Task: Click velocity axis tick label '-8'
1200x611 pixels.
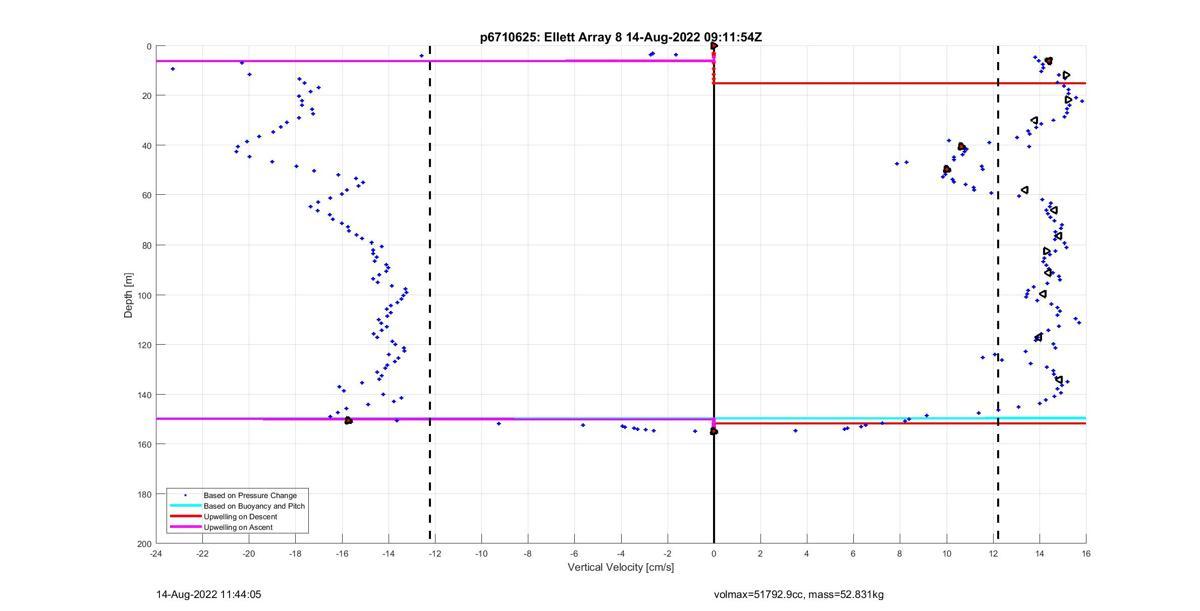Action: click(x=528, y=553)
